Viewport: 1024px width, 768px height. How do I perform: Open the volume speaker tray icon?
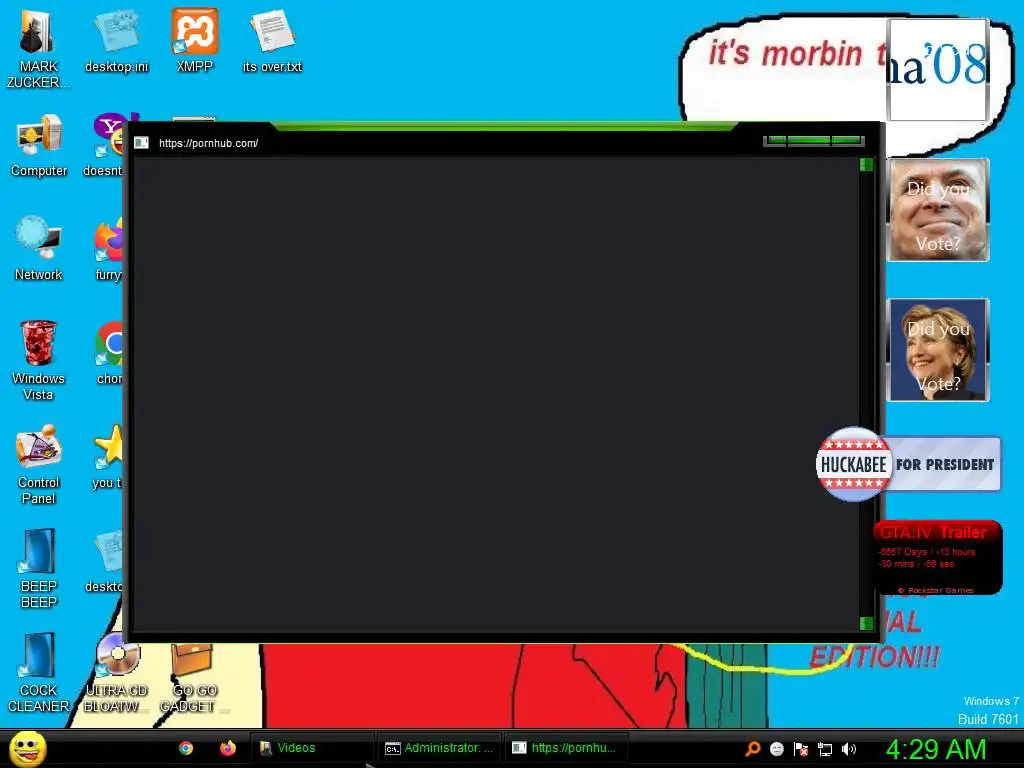click(x=848, y=749)
